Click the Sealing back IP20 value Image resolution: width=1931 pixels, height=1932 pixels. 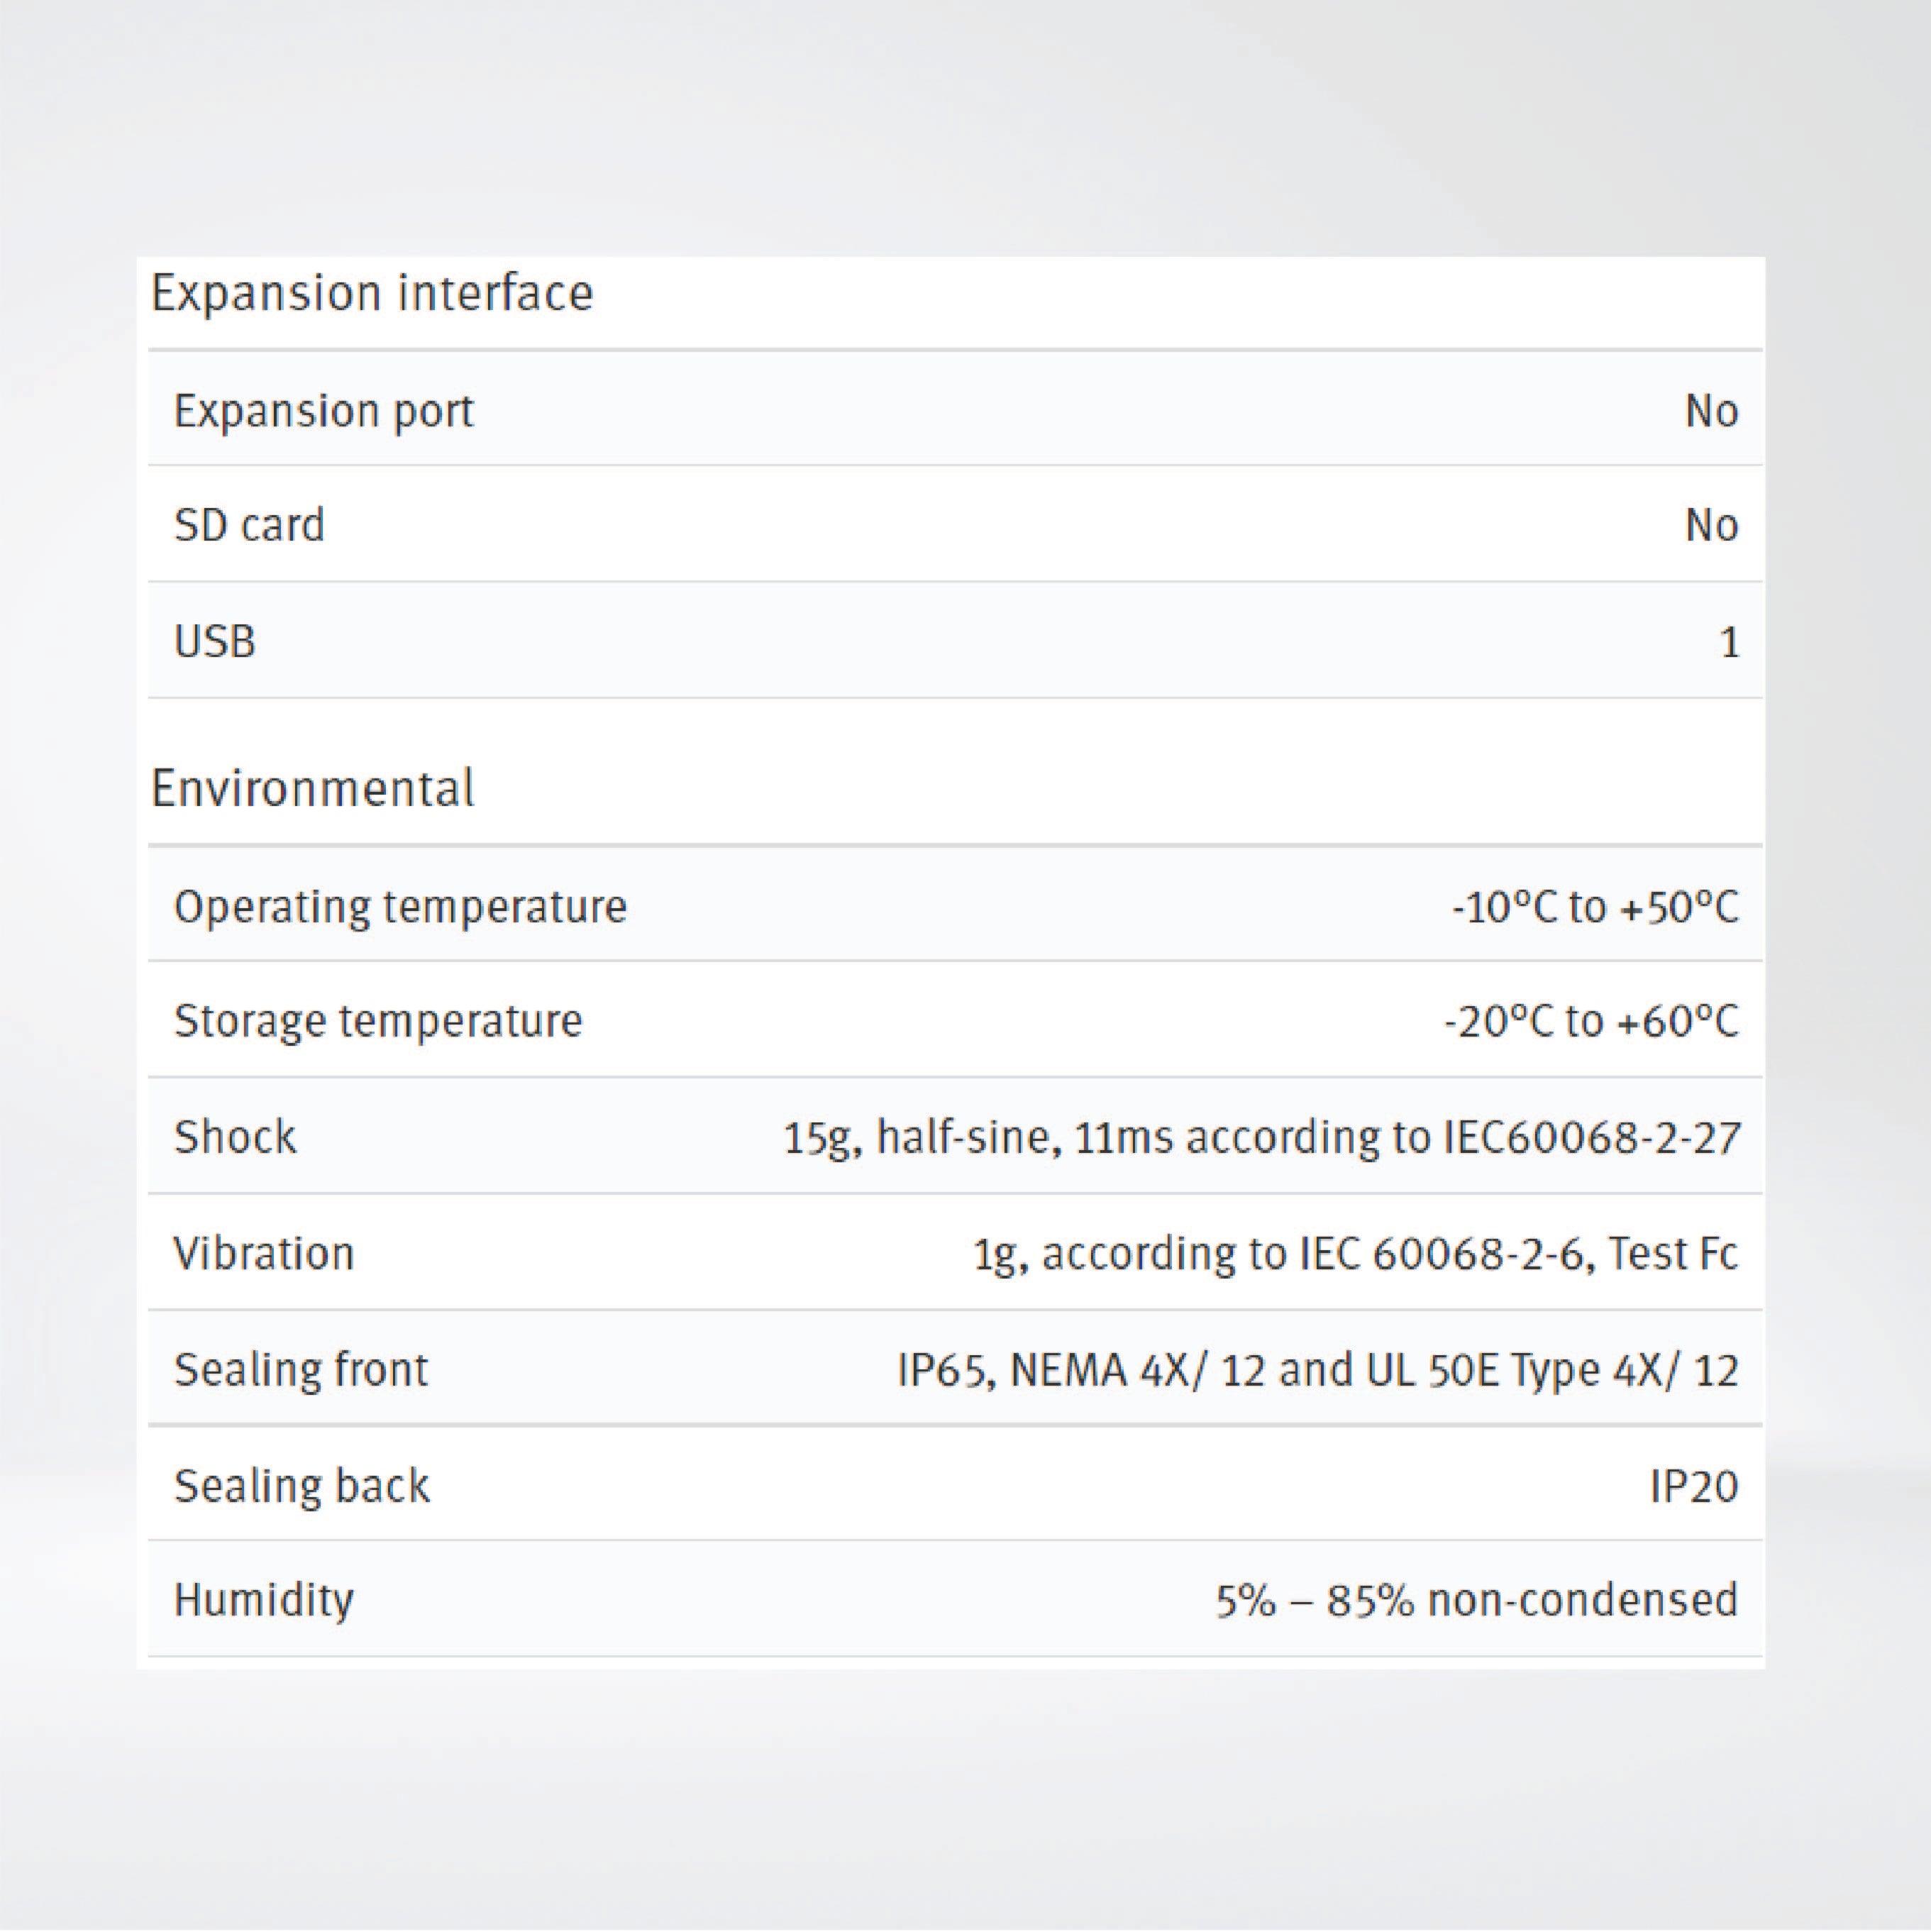tap(1693, 1486)
